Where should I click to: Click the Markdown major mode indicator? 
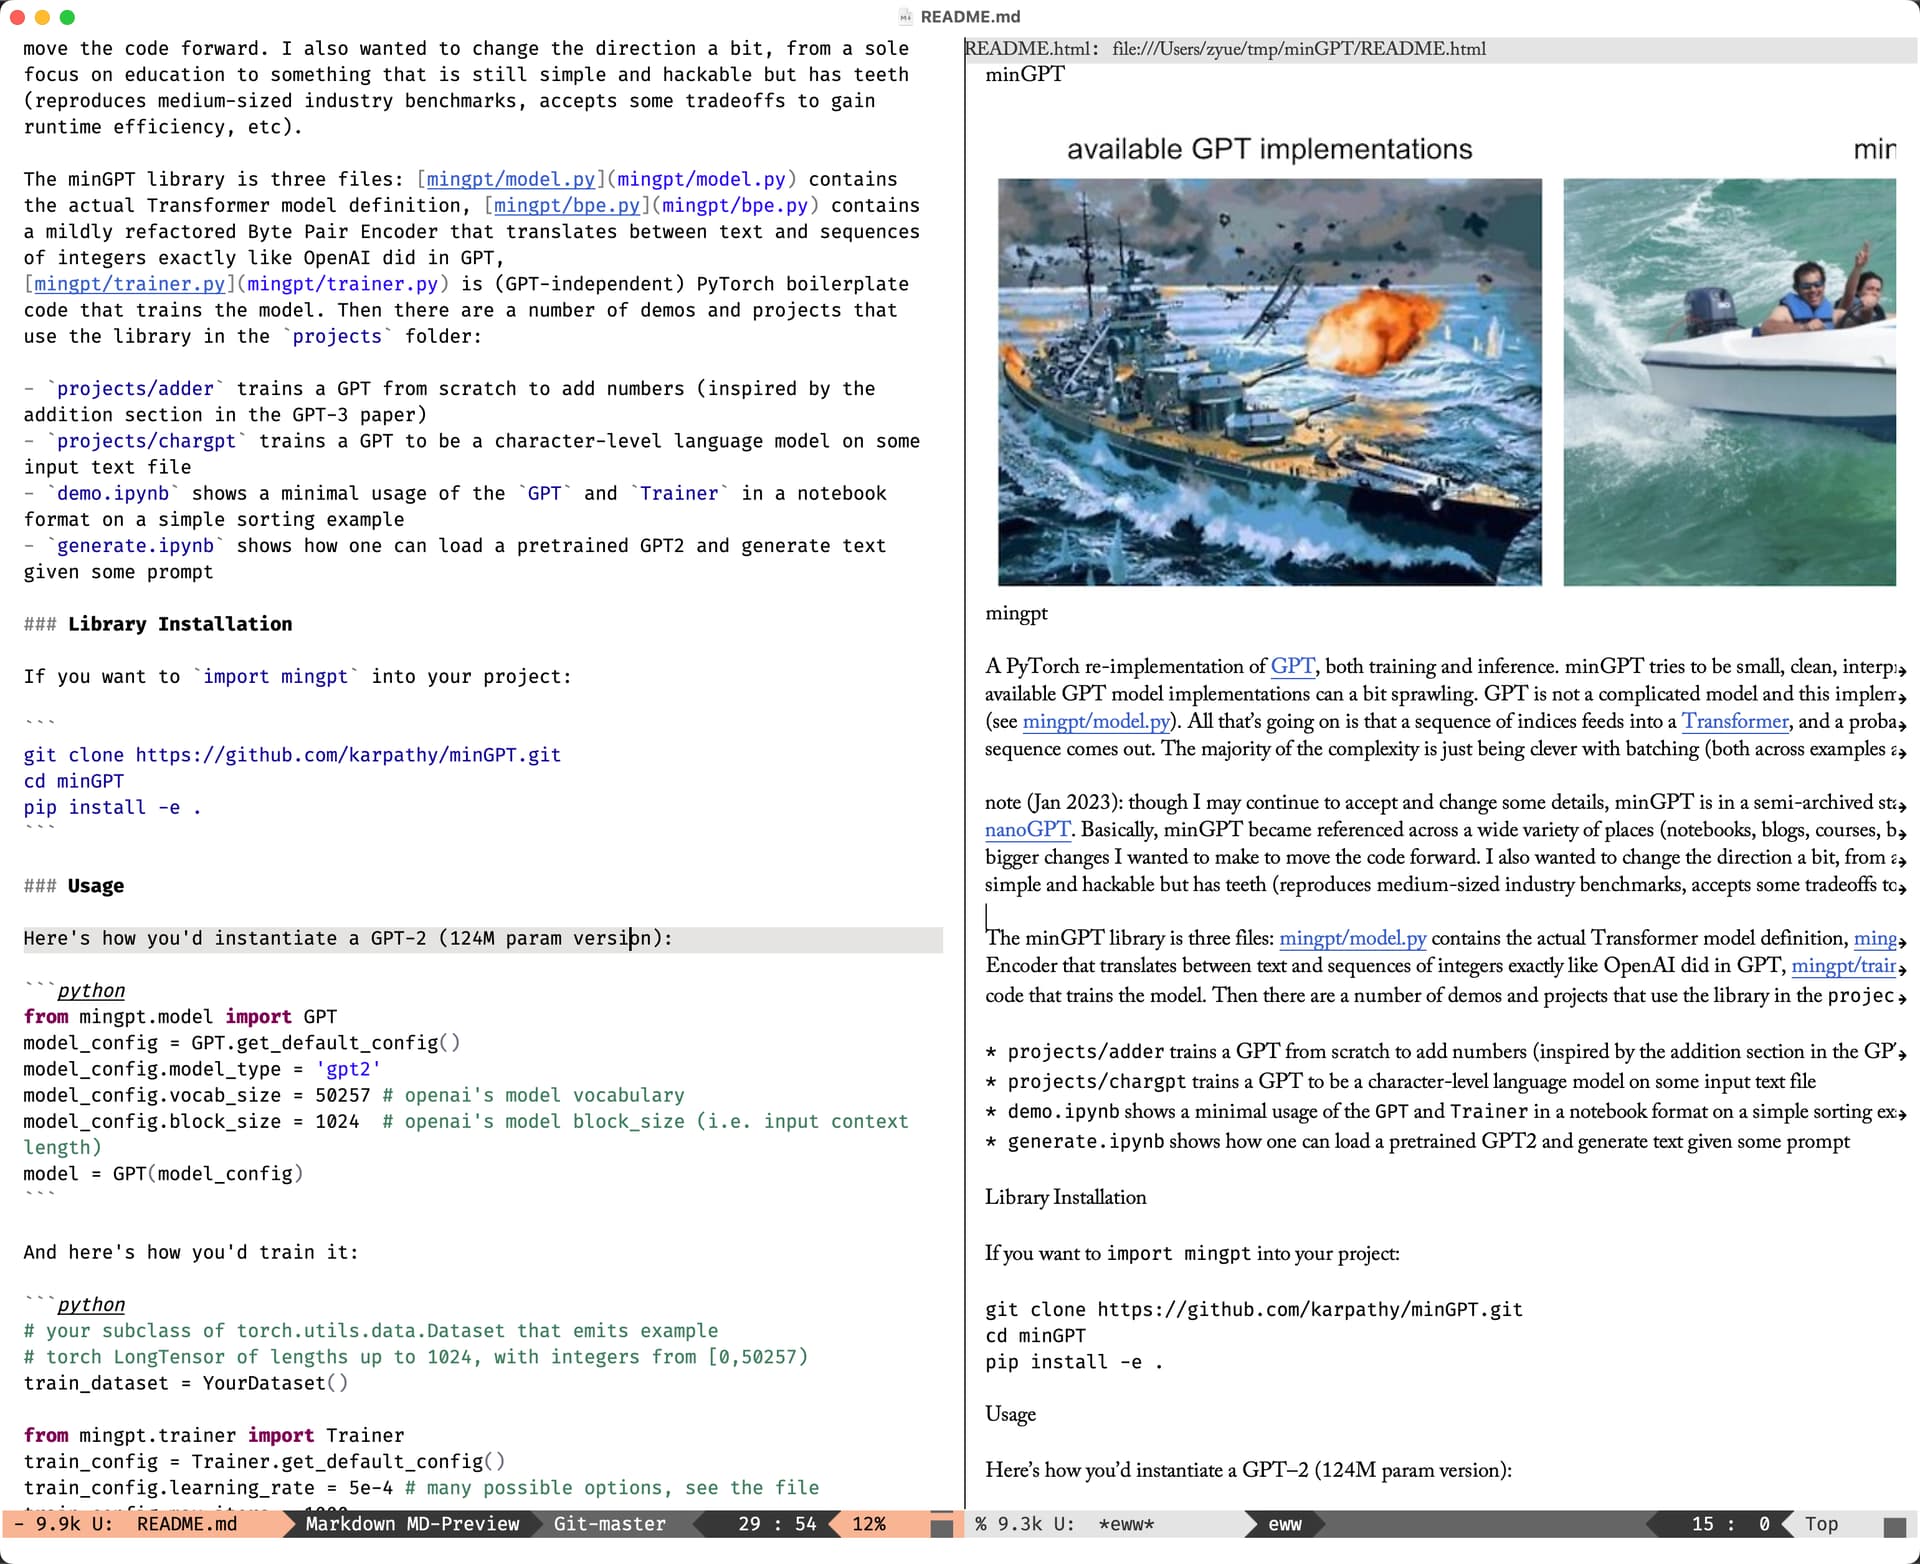click(349, 1524)
